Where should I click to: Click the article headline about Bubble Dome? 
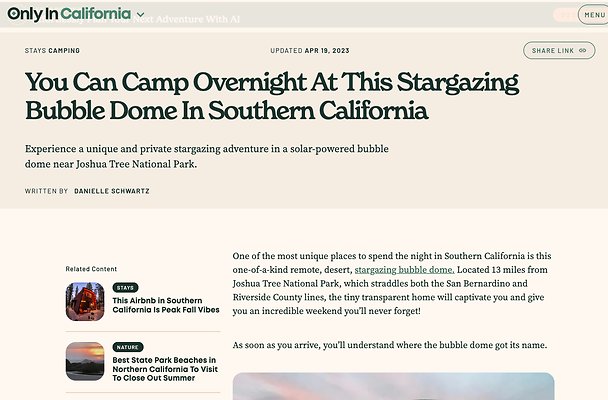point(272,96)
